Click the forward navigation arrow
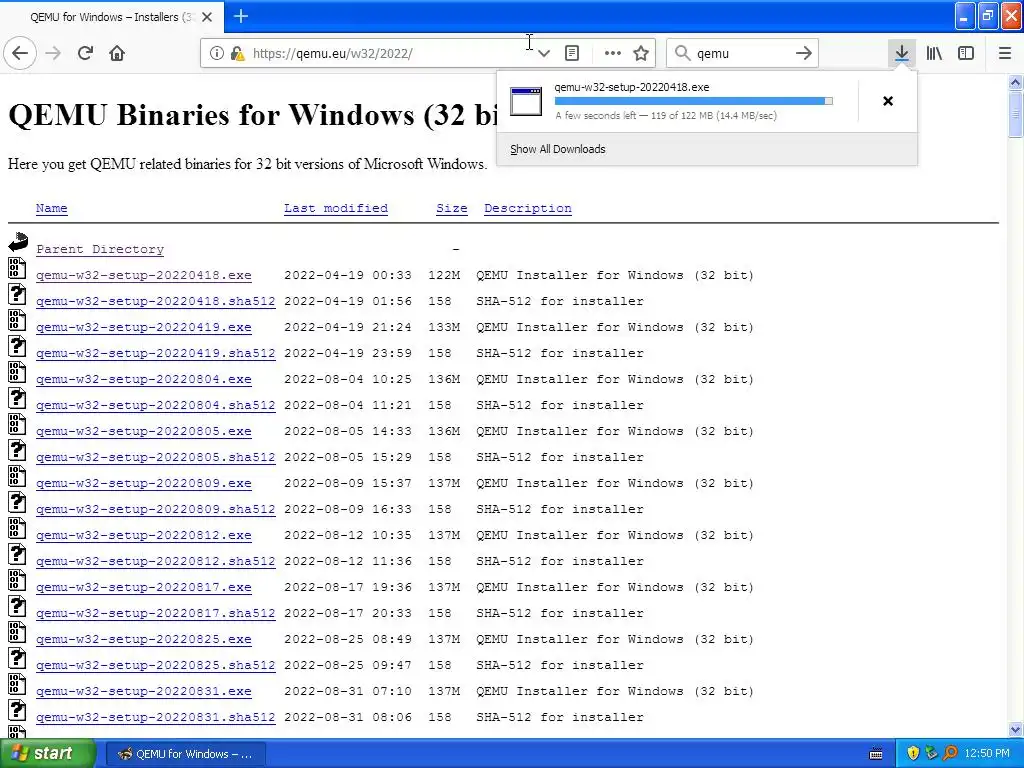Screen dimensions: 1024x768 54,53
